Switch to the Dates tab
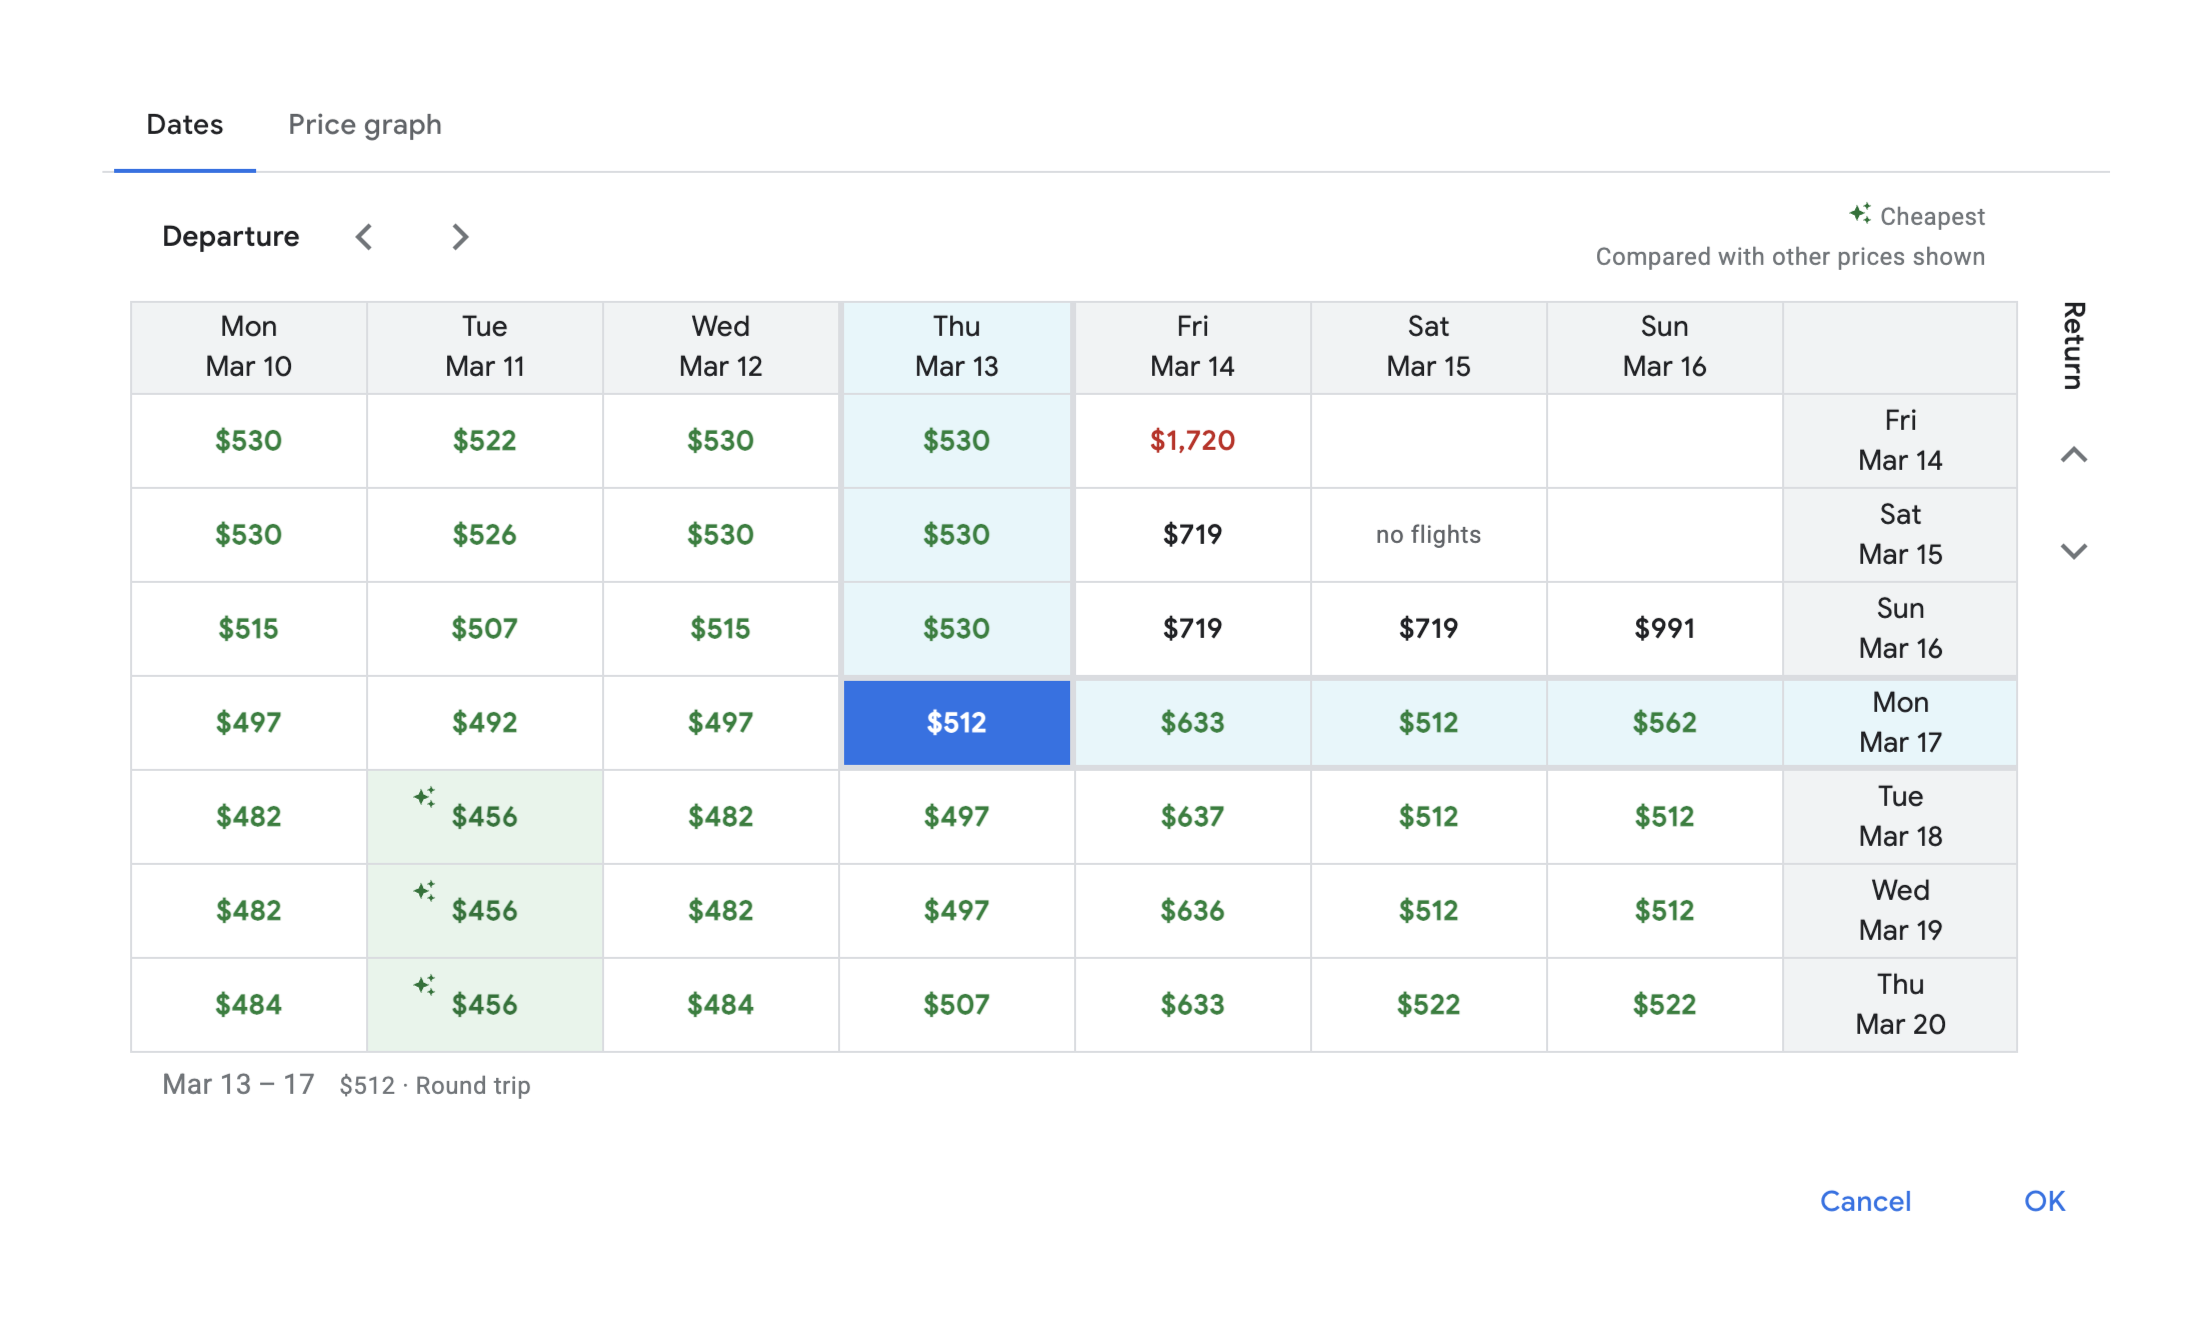 tap(185, 124)
